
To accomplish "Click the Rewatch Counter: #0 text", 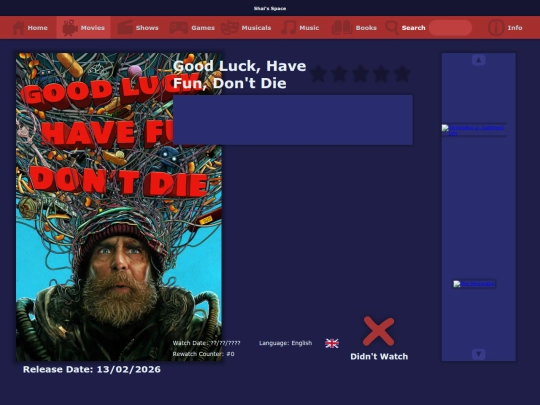I will pos(203,354).
